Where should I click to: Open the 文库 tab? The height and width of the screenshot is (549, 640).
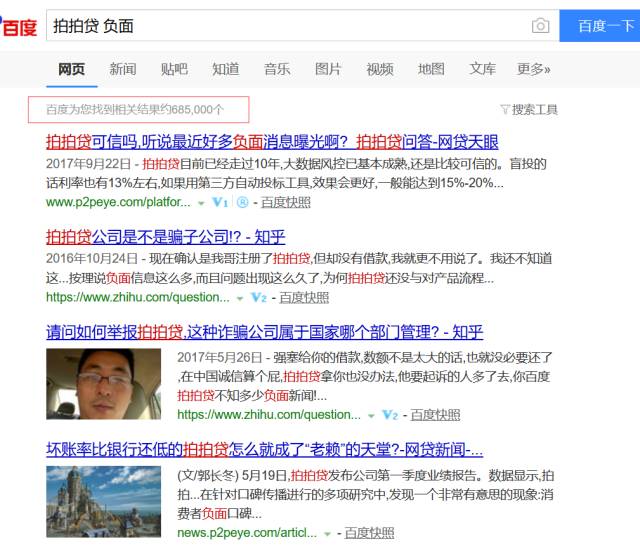[482, 69]
